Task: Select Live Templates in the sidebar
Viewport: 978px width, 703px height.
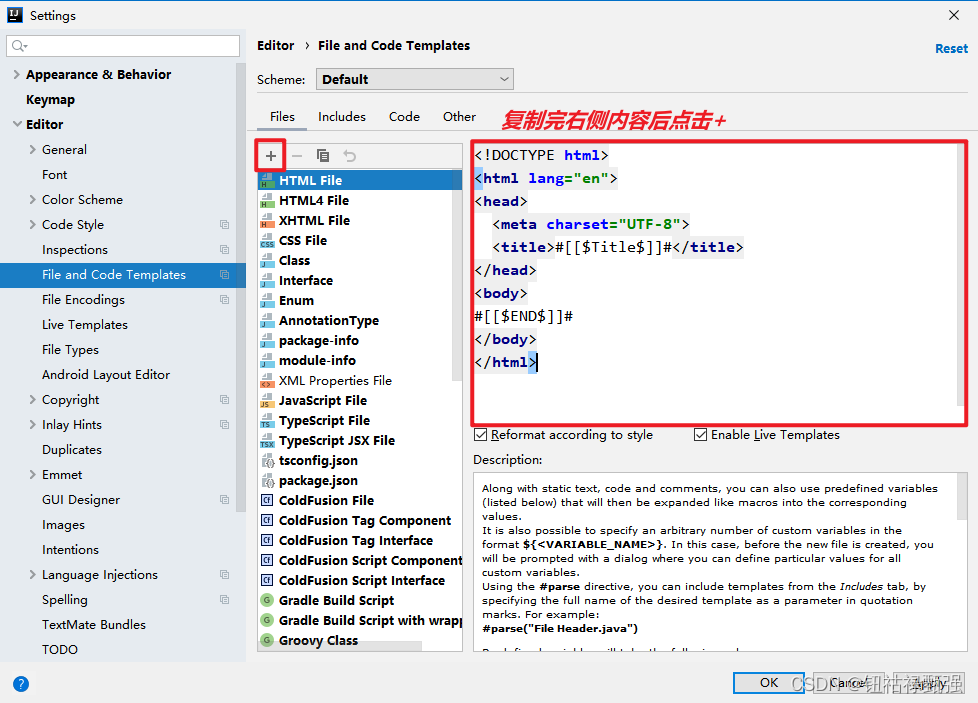Action: [x=84, y=324]
